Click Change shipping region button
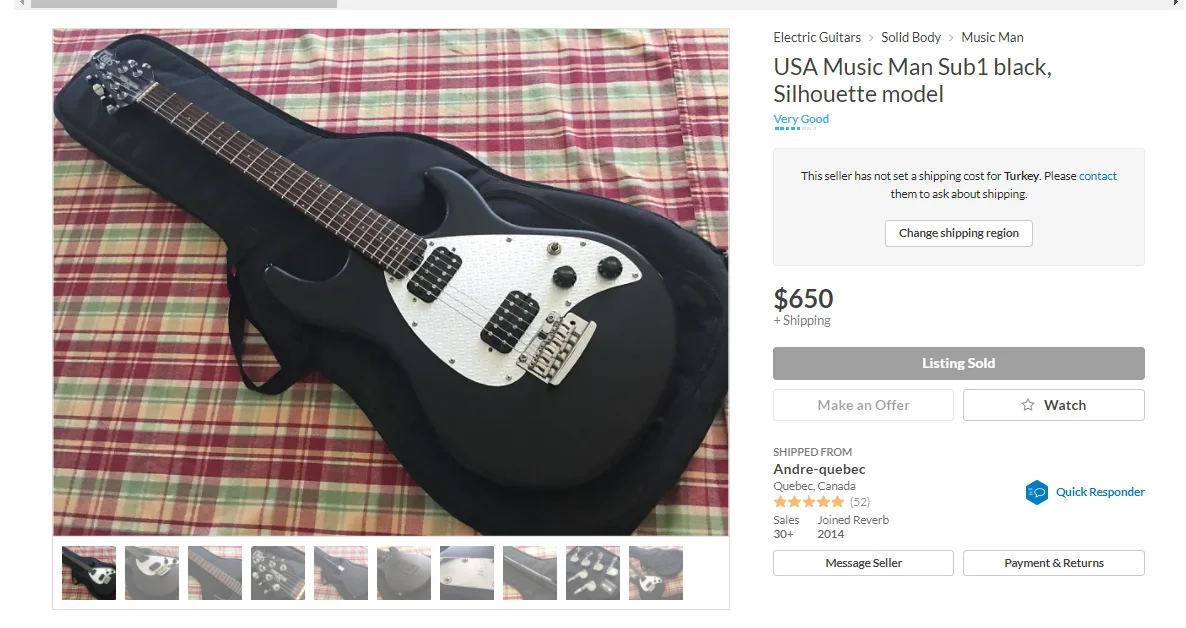Image resolution: width=1186 pixels, height=628 pixels. [958, 233]
